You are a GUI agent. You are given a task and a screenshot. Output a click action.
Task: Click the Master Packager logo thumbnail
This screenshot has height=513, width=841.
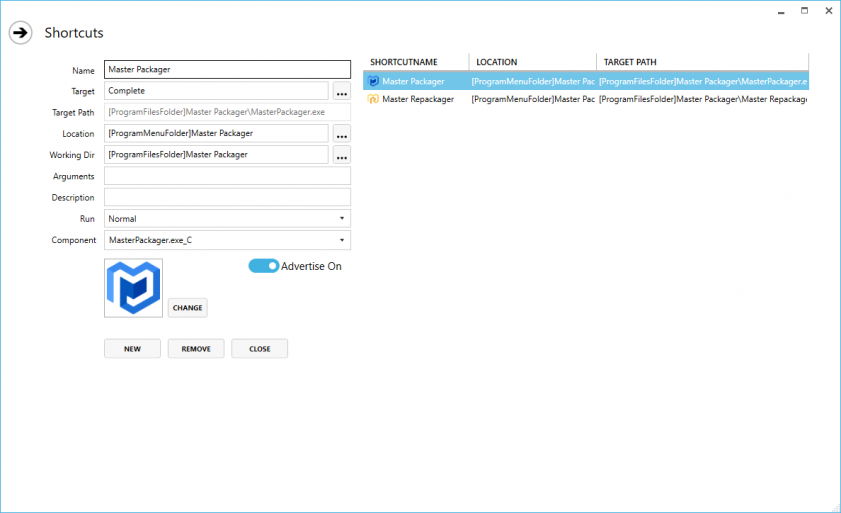click(x=134, y=288)
